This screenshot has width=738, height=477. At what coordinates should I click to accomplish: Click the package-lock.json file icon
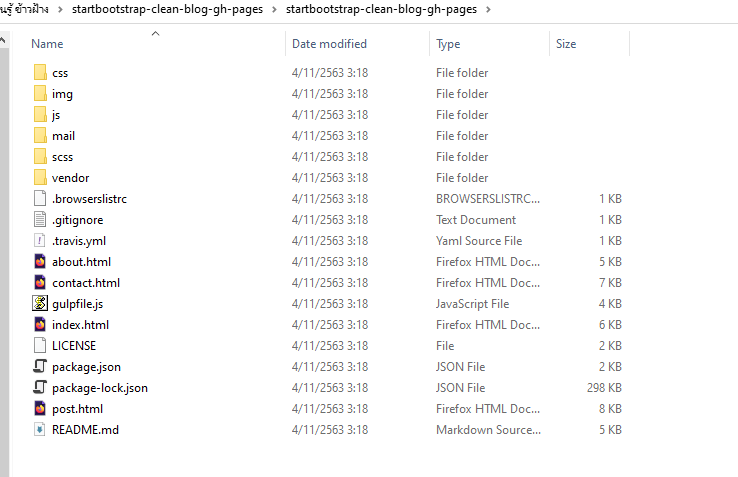click(40, 388)
